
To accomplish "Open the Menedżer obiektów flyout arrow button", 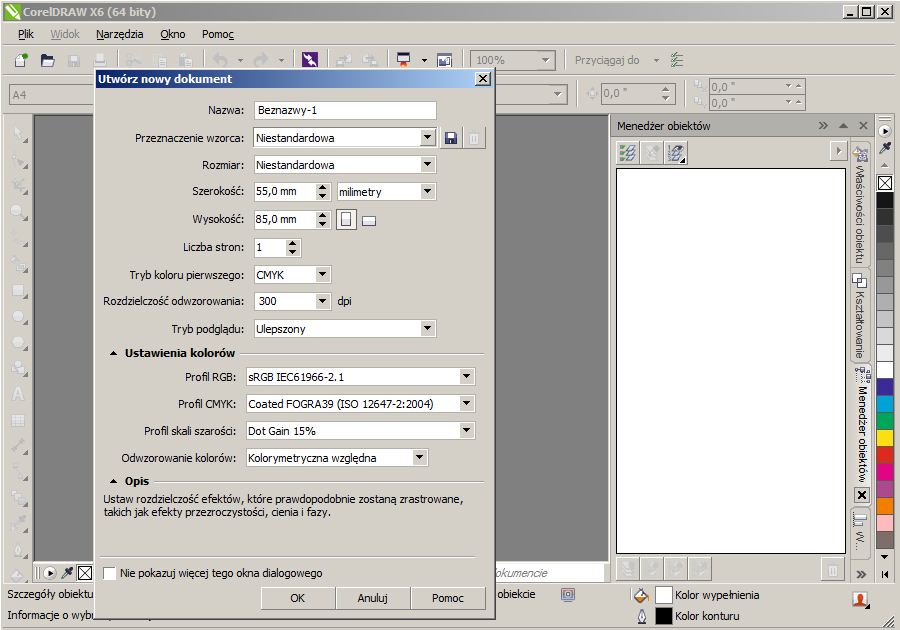I will 839,151.
